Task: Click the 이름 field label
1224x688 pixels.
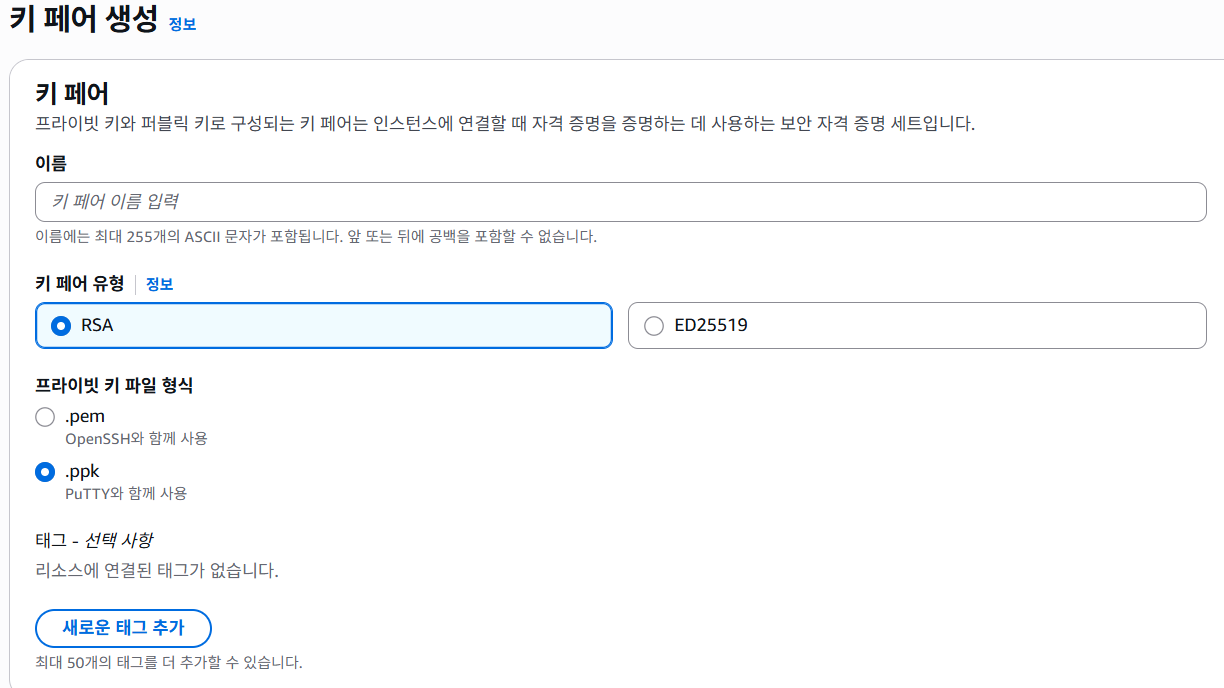Action: click(51, 163)
